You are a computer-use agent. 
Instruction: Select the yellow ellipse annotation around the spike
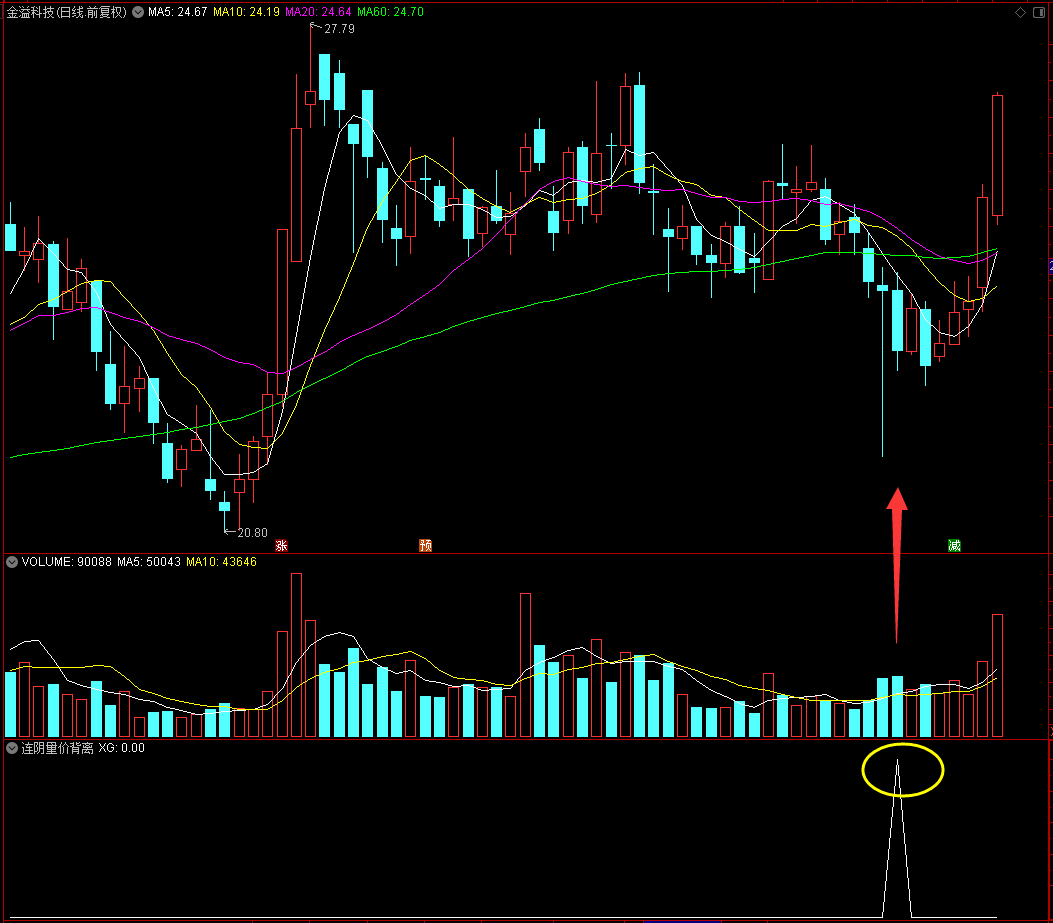(x=903, y=770)
